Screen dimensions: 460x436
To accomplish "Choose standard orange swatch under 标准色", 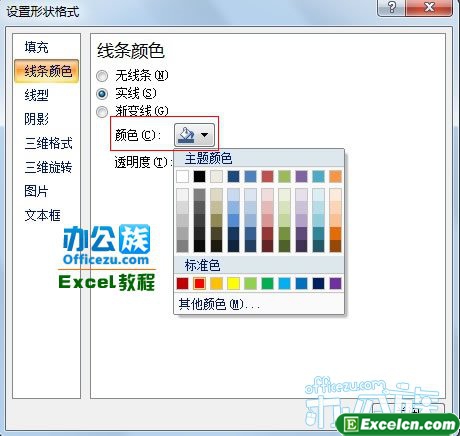I will click(216, 283).
